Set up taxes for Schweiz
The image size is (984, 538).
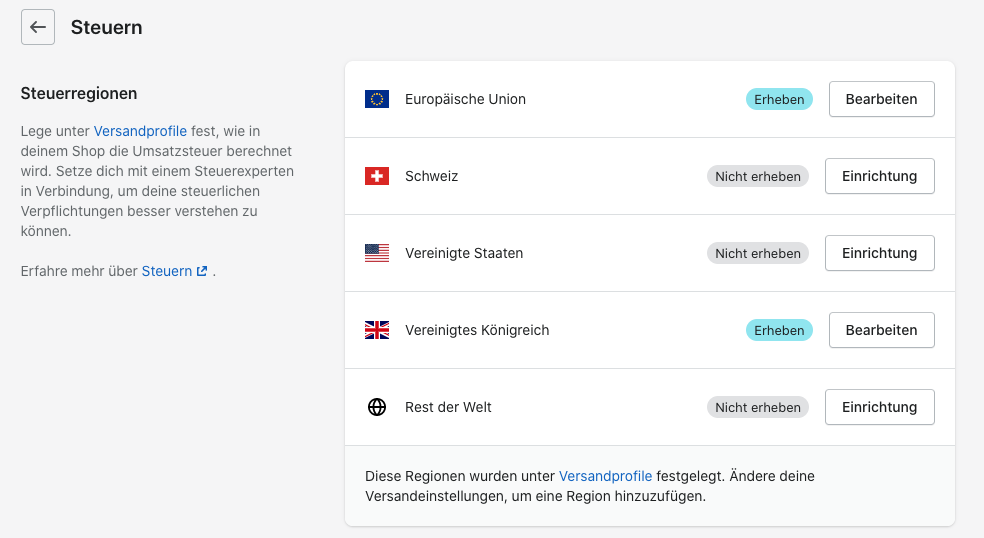click(879, 176)
